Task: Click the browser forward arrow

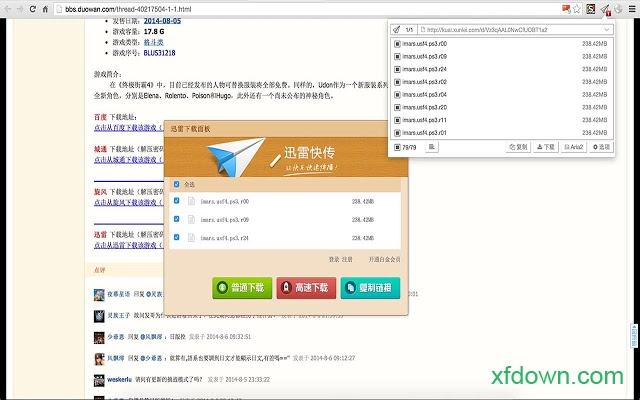Action: pos(20,9)
